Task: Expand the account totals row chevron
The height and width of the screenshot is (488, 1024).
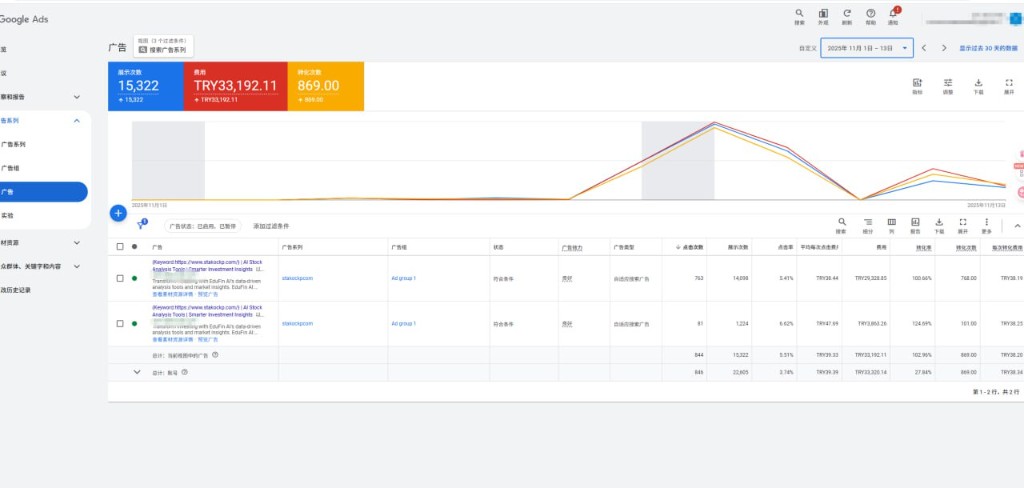Action: pyautogui.click(x=138, y=372)
